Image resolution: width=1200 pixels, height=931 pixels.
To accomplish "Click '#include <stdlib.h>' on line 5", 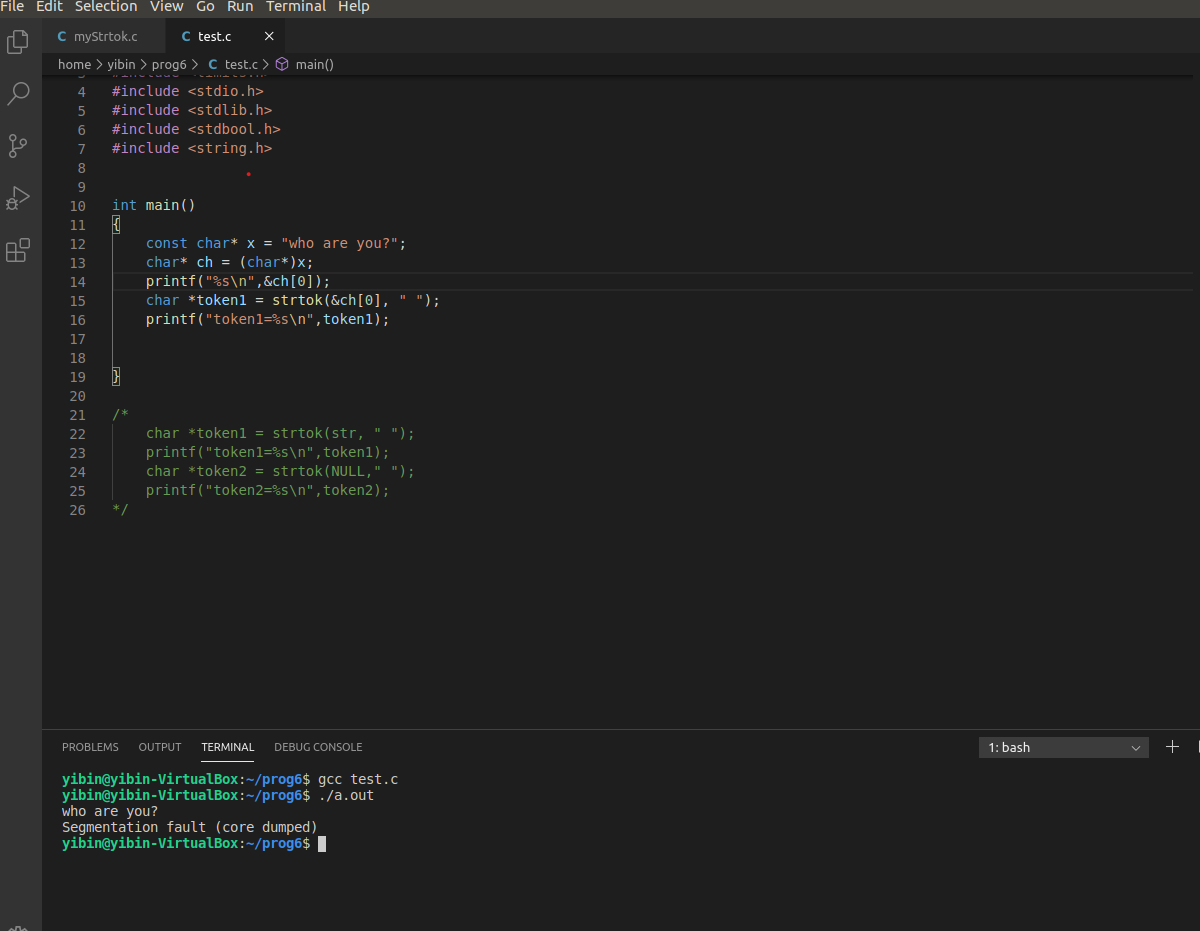I will (192, 110).
